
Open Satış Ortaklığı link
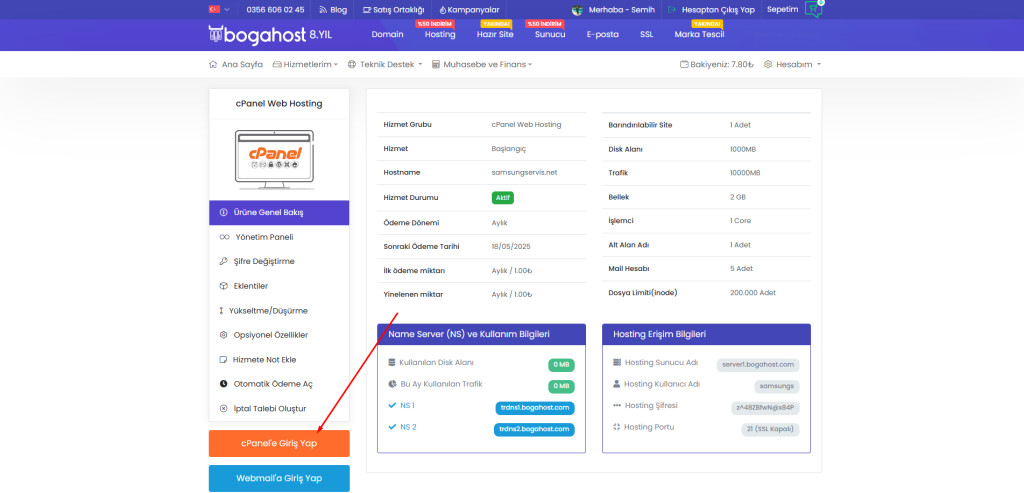point(394,10)
